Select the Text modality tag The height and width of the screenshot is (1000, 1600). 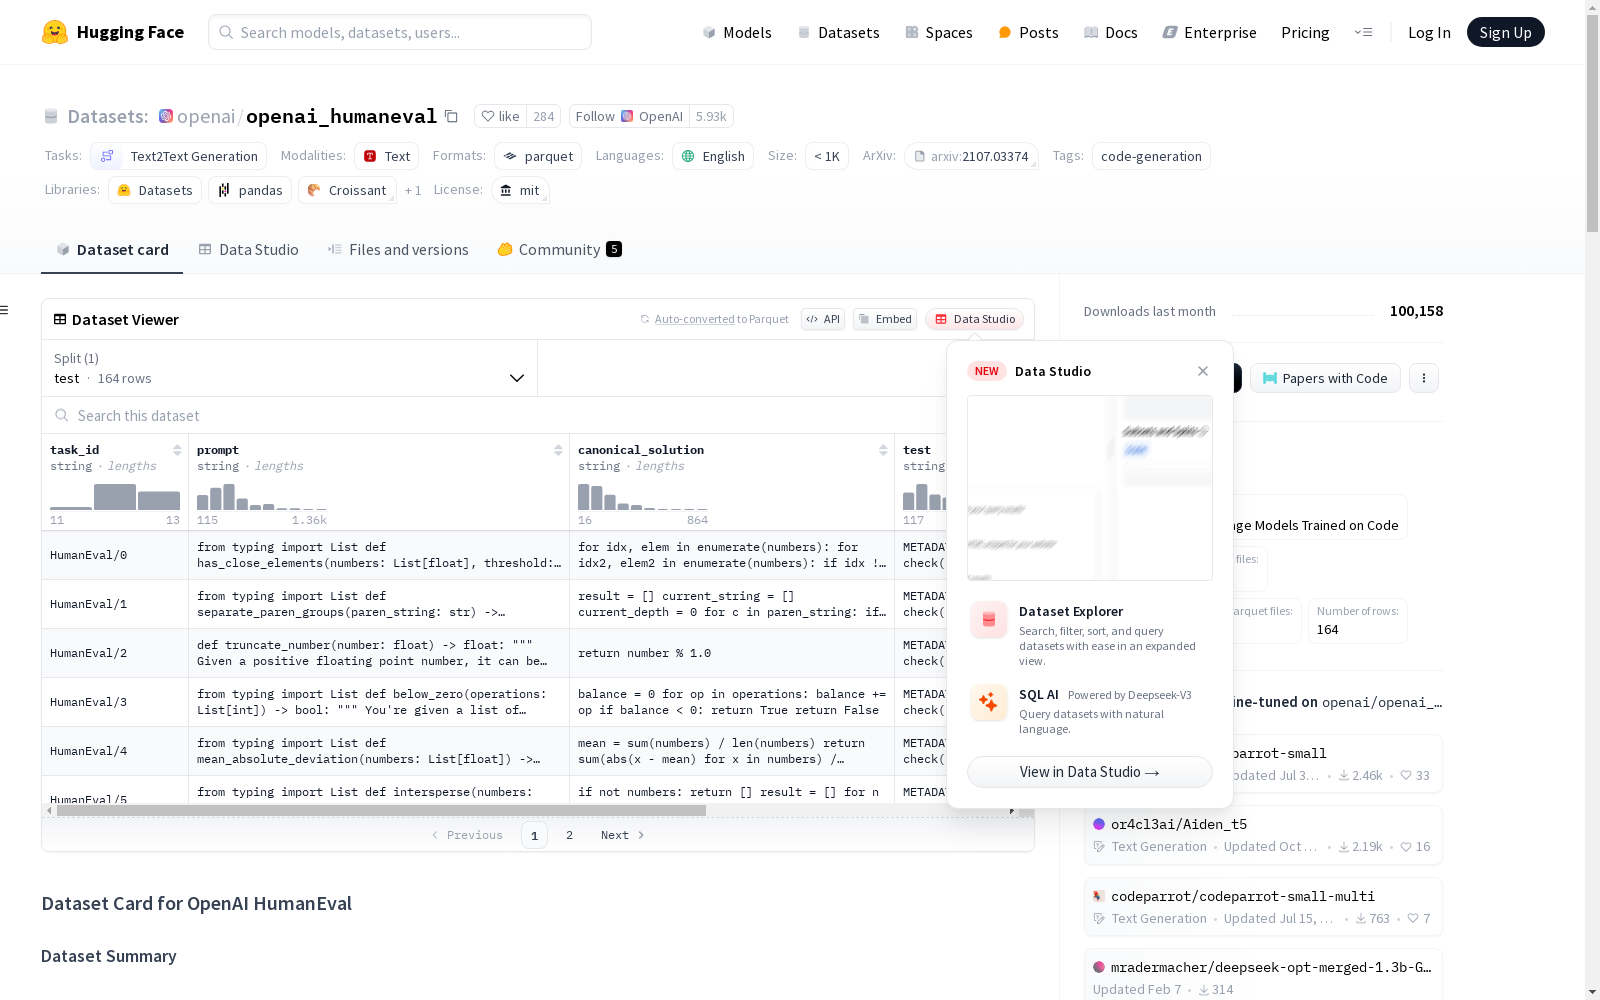pos(387,156)
